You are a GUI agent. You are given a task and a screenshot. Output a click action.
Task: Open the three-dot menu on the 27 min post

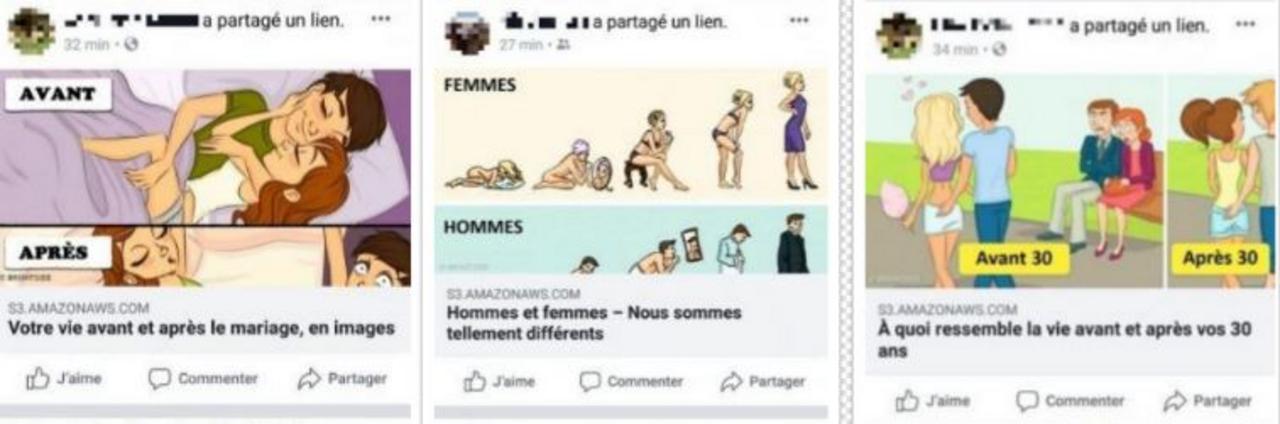tap(799, 20)
